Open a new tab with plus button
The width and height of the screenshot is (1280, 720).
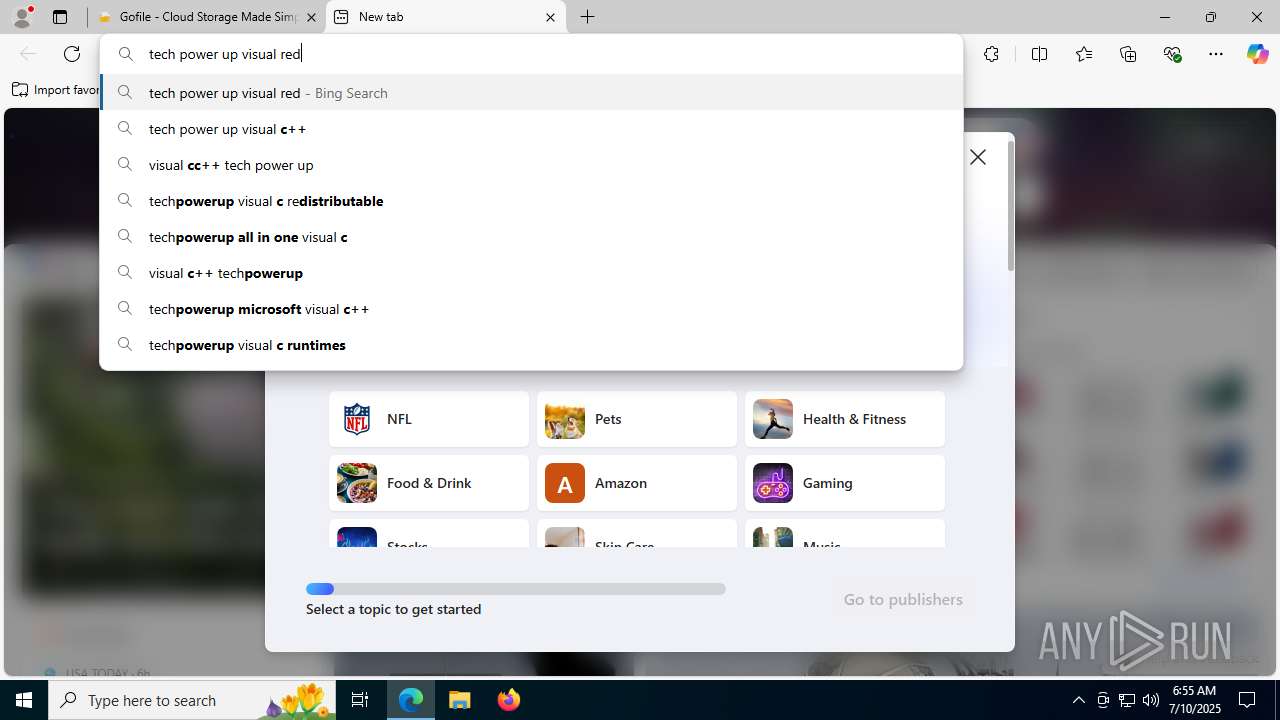tap(588, 17)
